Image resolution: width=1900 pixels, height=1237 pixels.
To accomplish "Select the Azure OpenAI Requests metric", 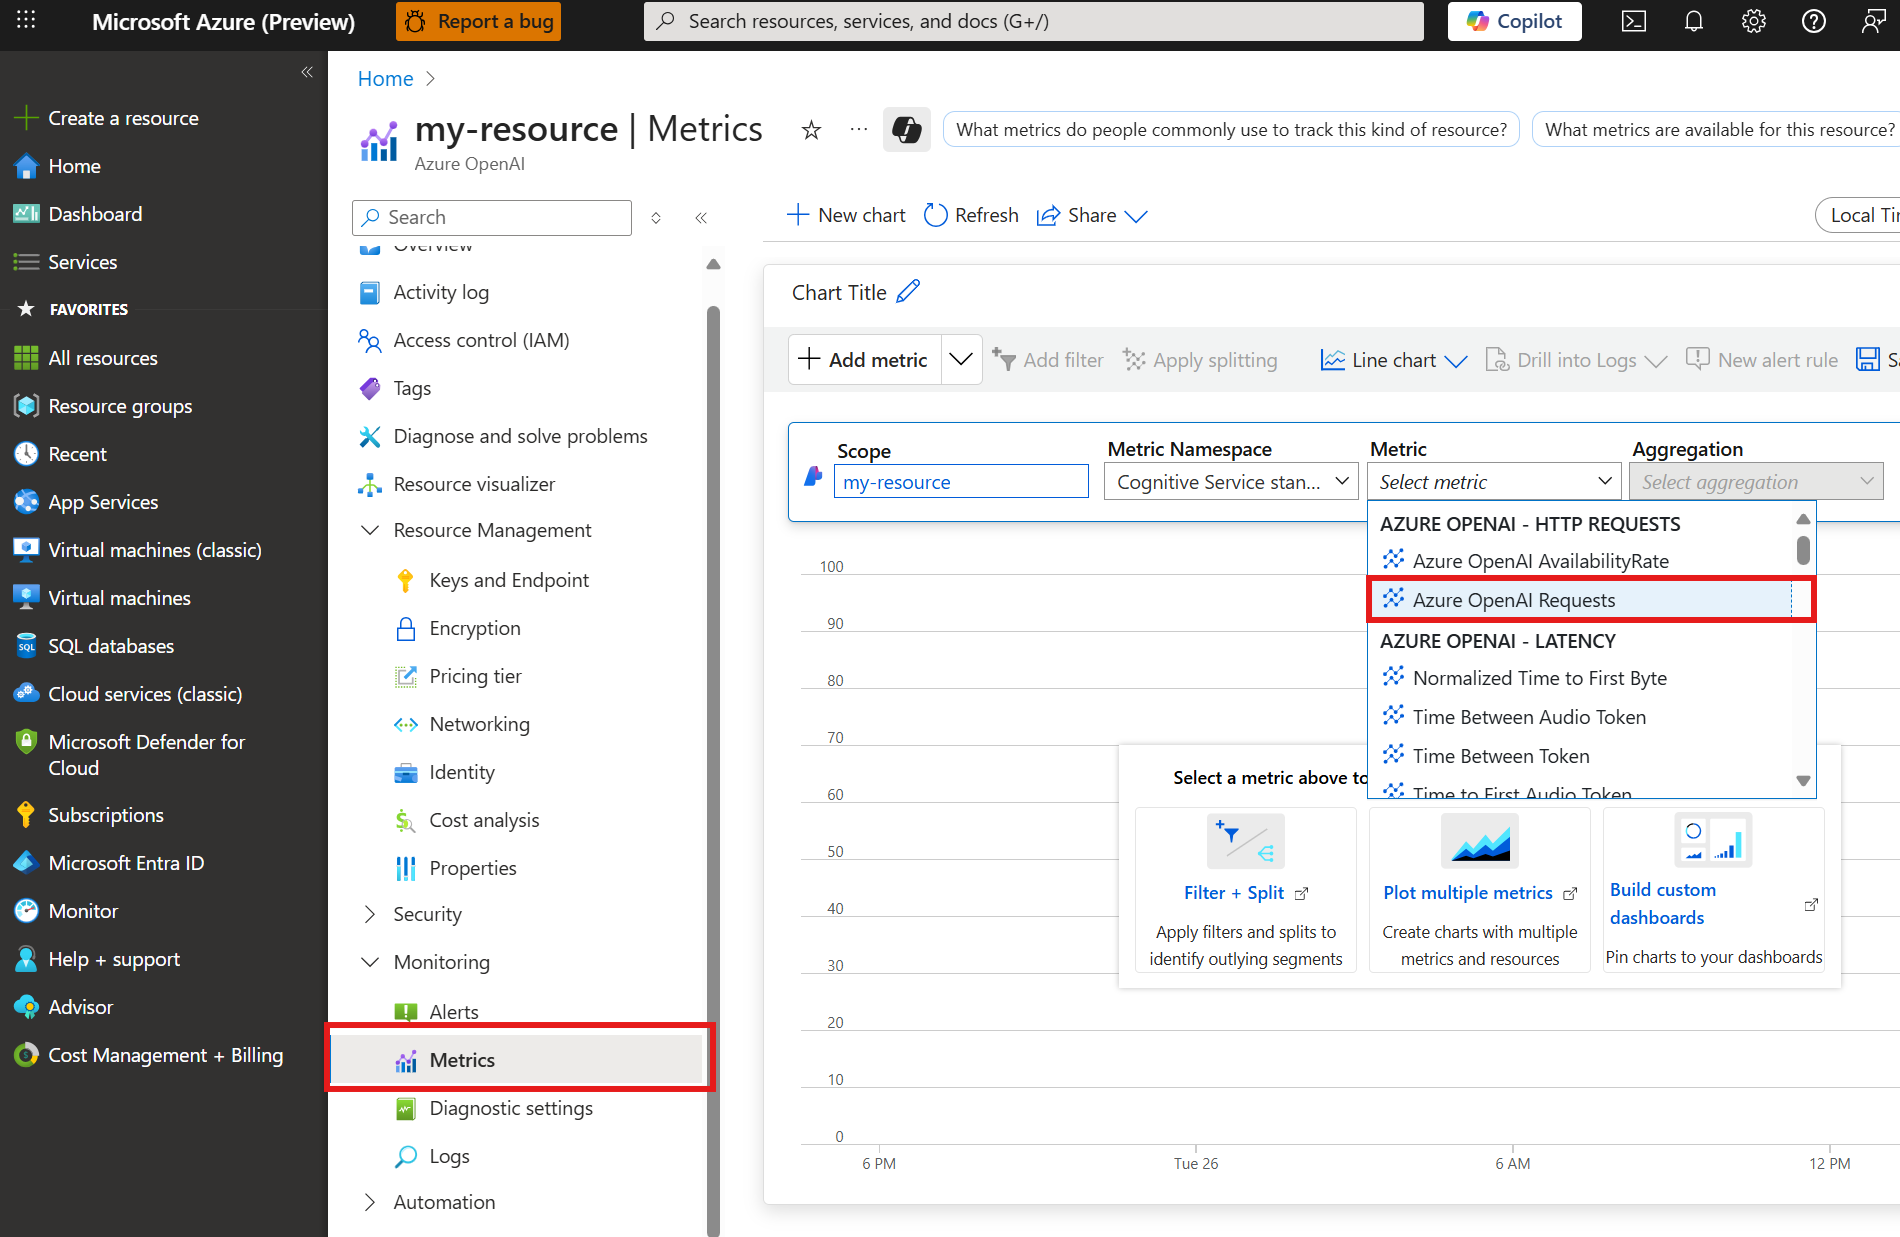I will (x=1513, y=599).
